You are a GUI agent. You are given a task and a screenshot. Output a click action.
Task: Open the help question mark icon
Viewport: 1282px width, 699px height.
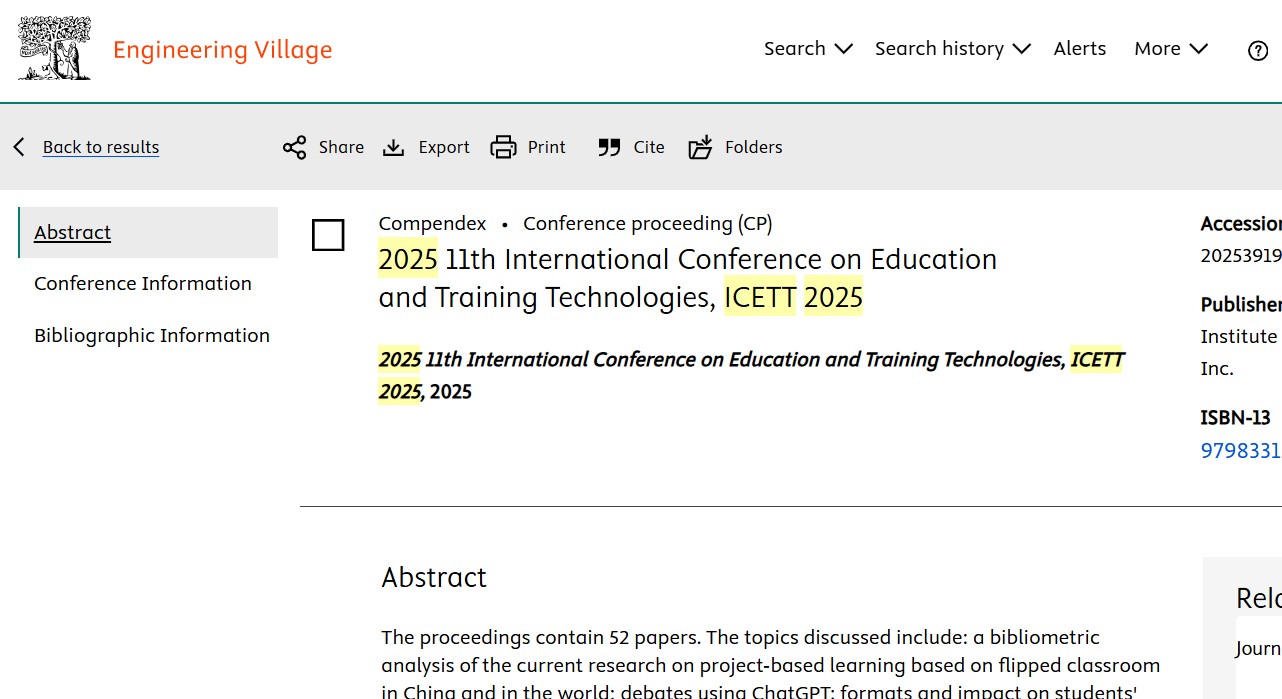(1258, 51)
